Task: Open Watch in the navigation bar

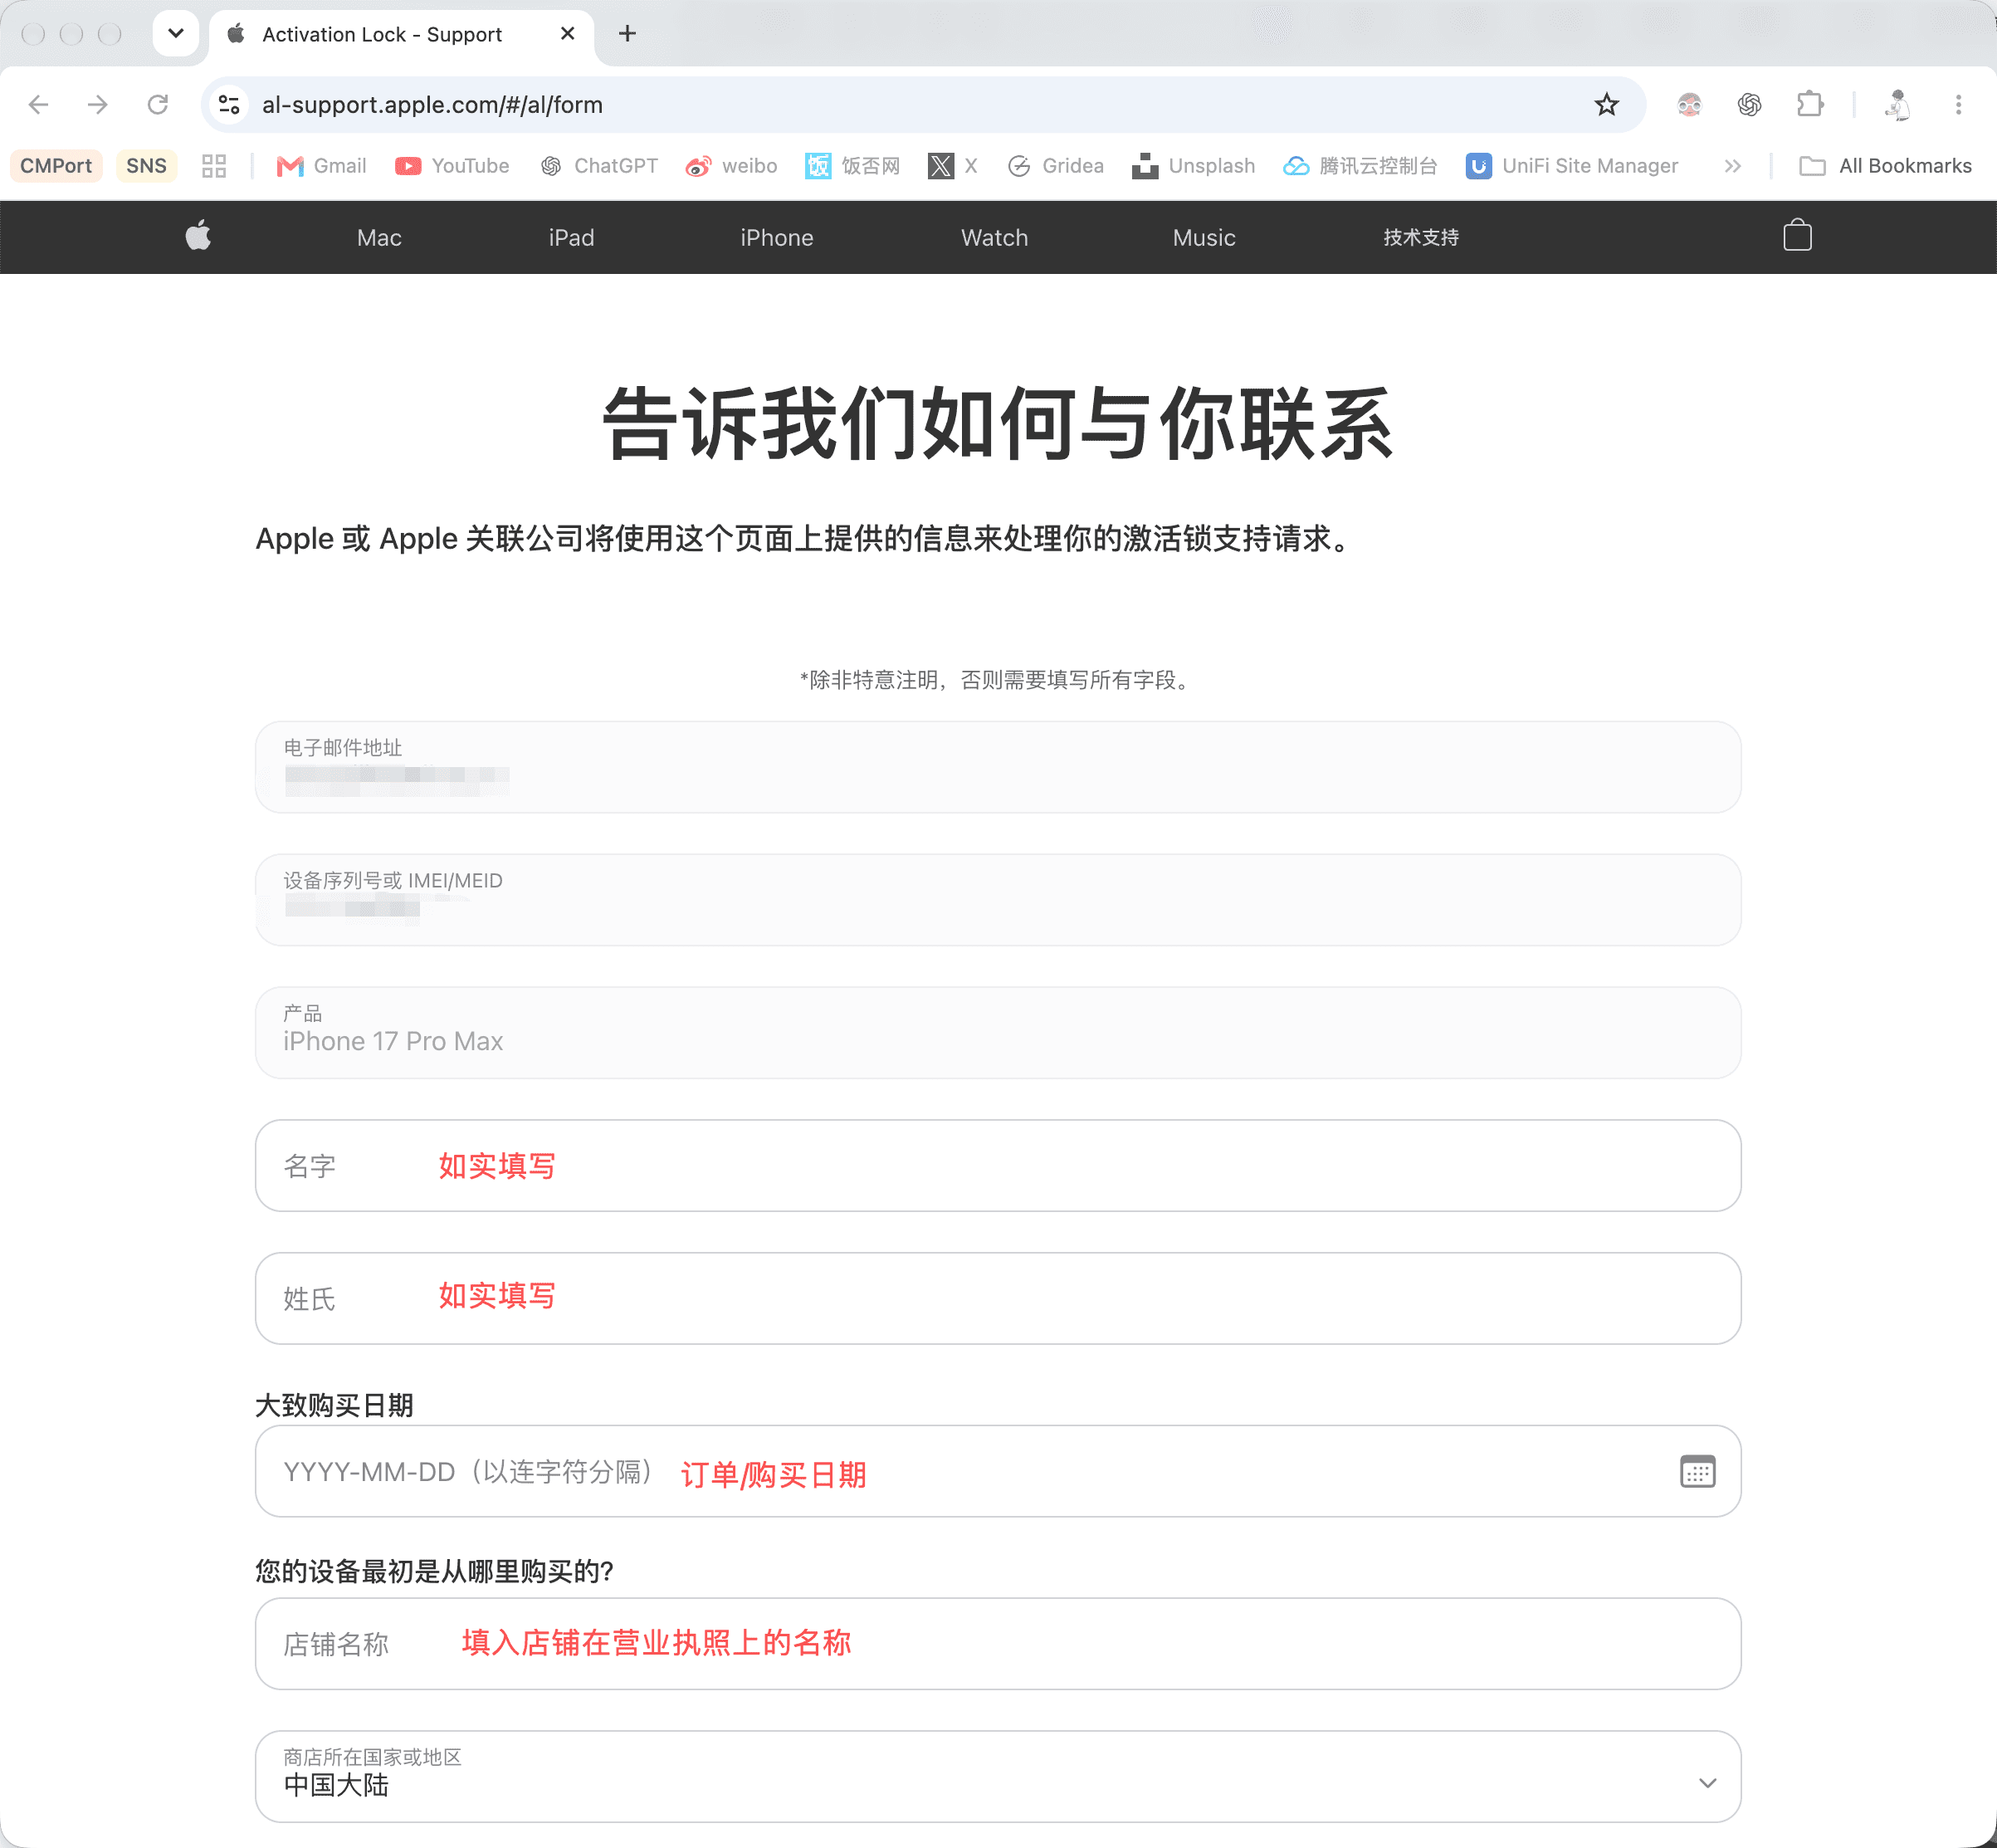Action: pyautogui.click(x=994, y=237)
